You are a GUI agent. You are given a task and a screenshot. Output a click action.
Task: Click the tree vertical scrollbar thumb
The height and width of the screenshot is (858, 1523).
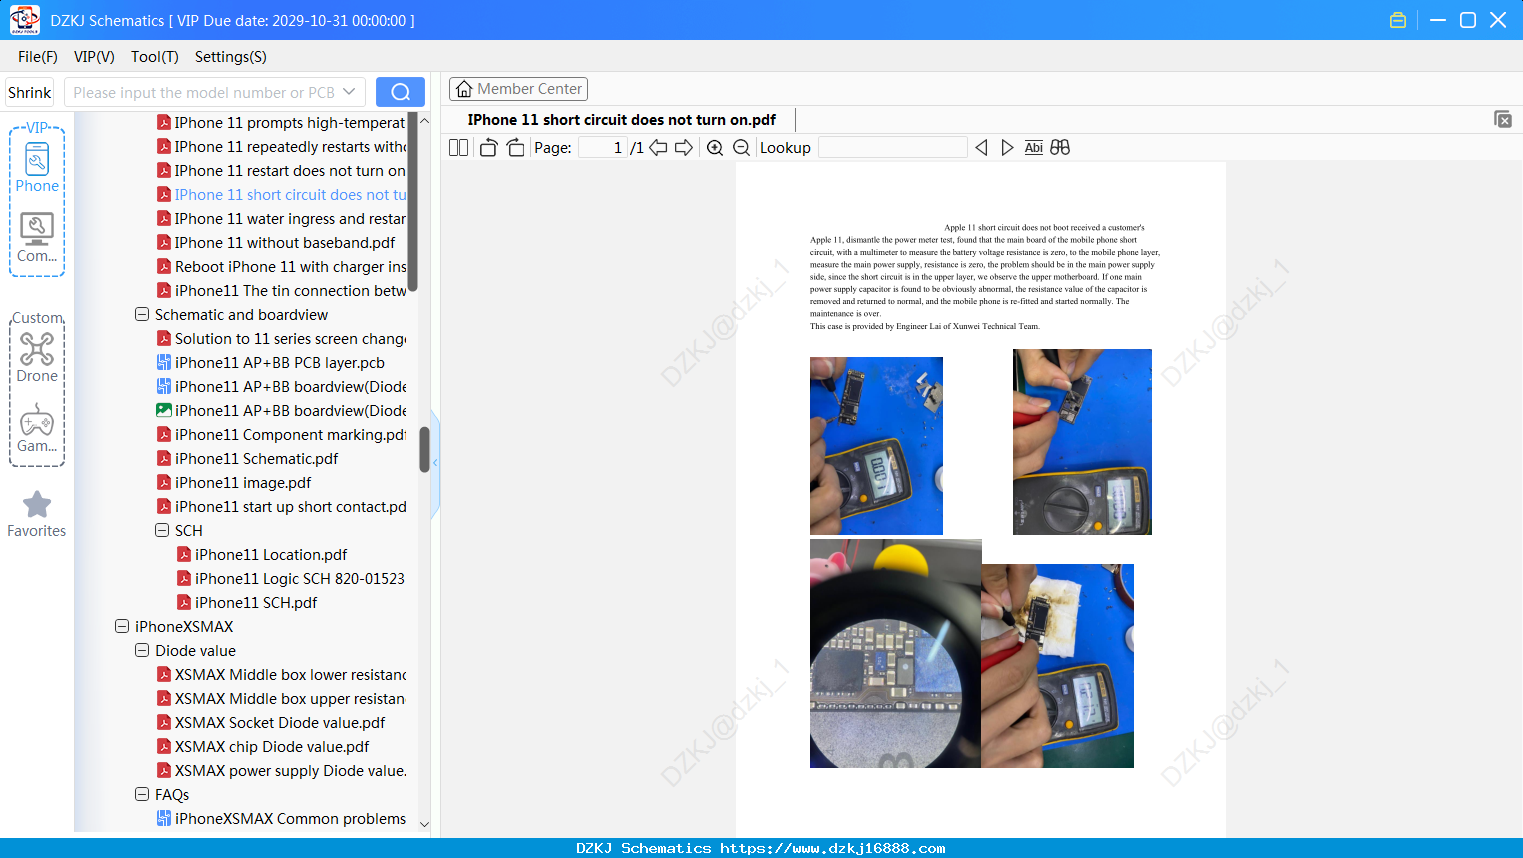[x=424, y=449]
